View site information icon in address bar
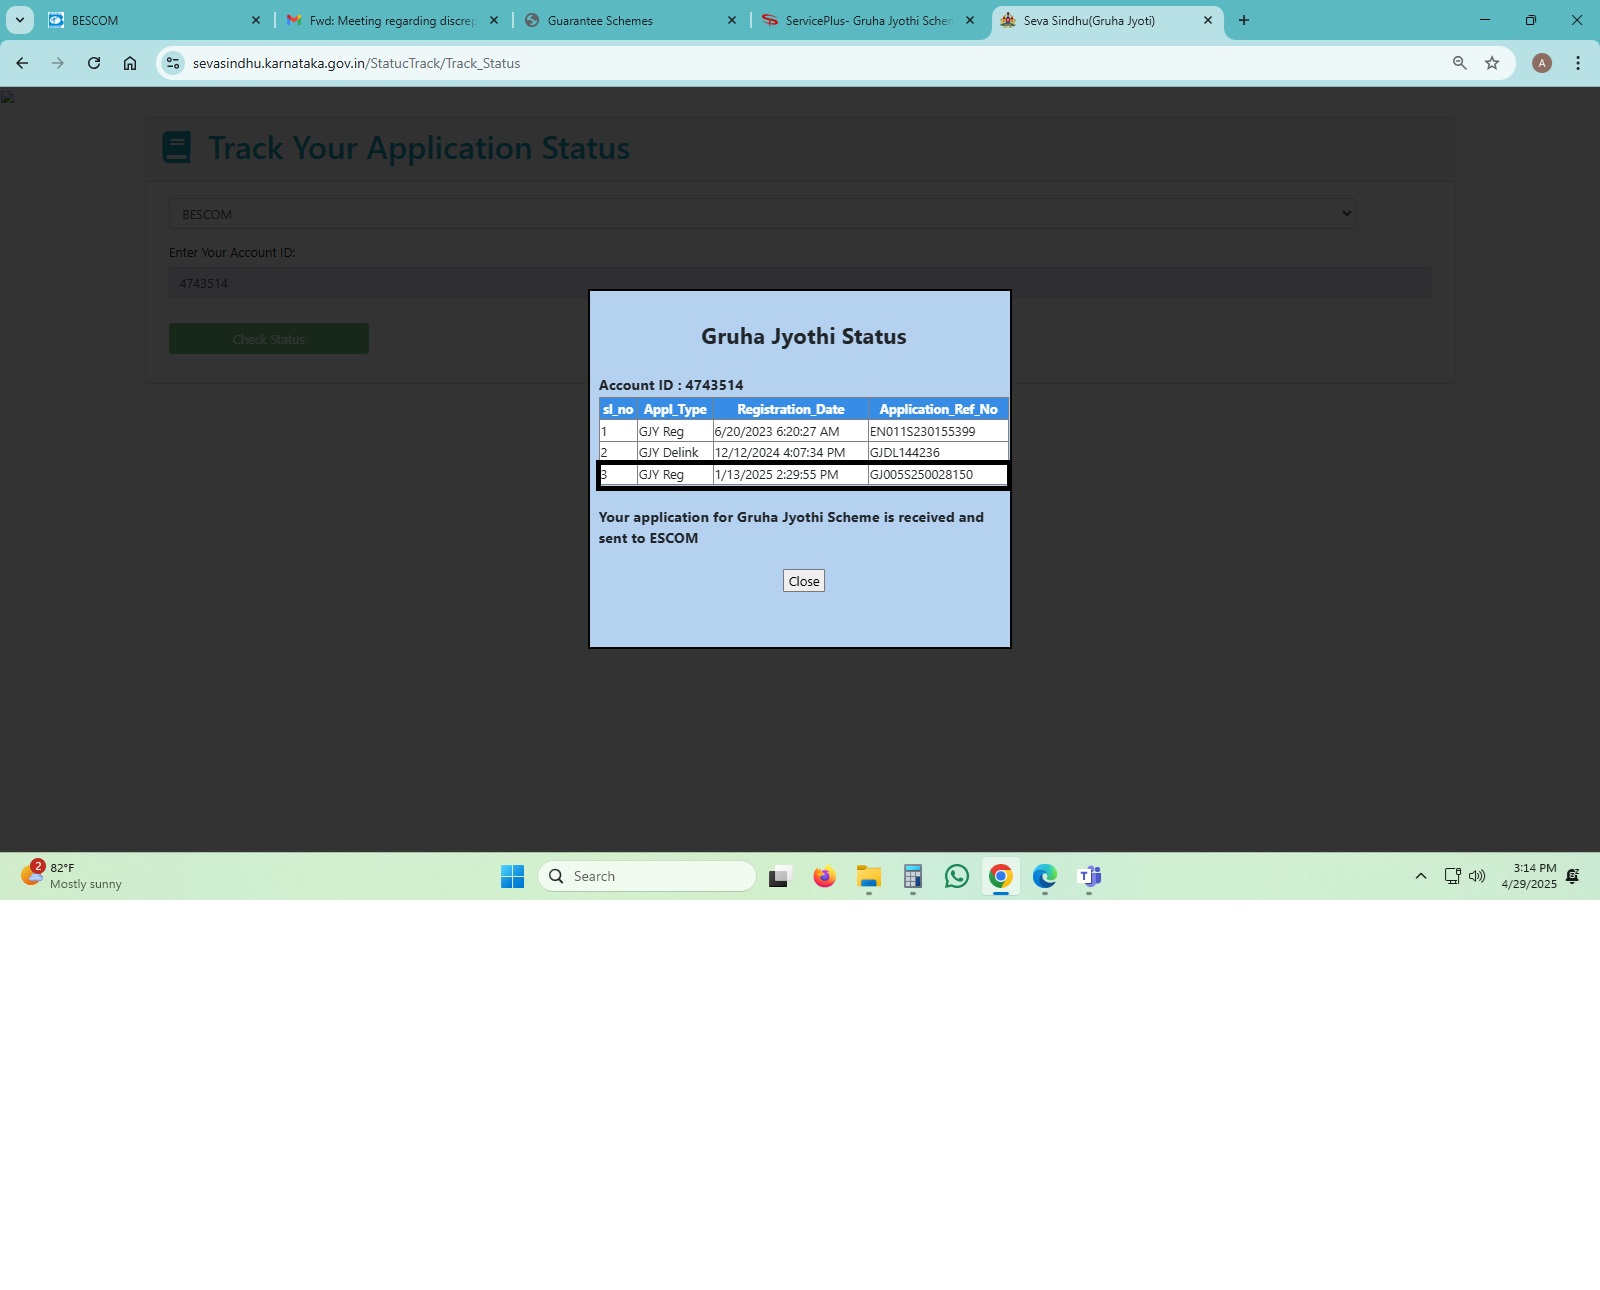This screenshot has height=1290, width=1600. [173, 63]
